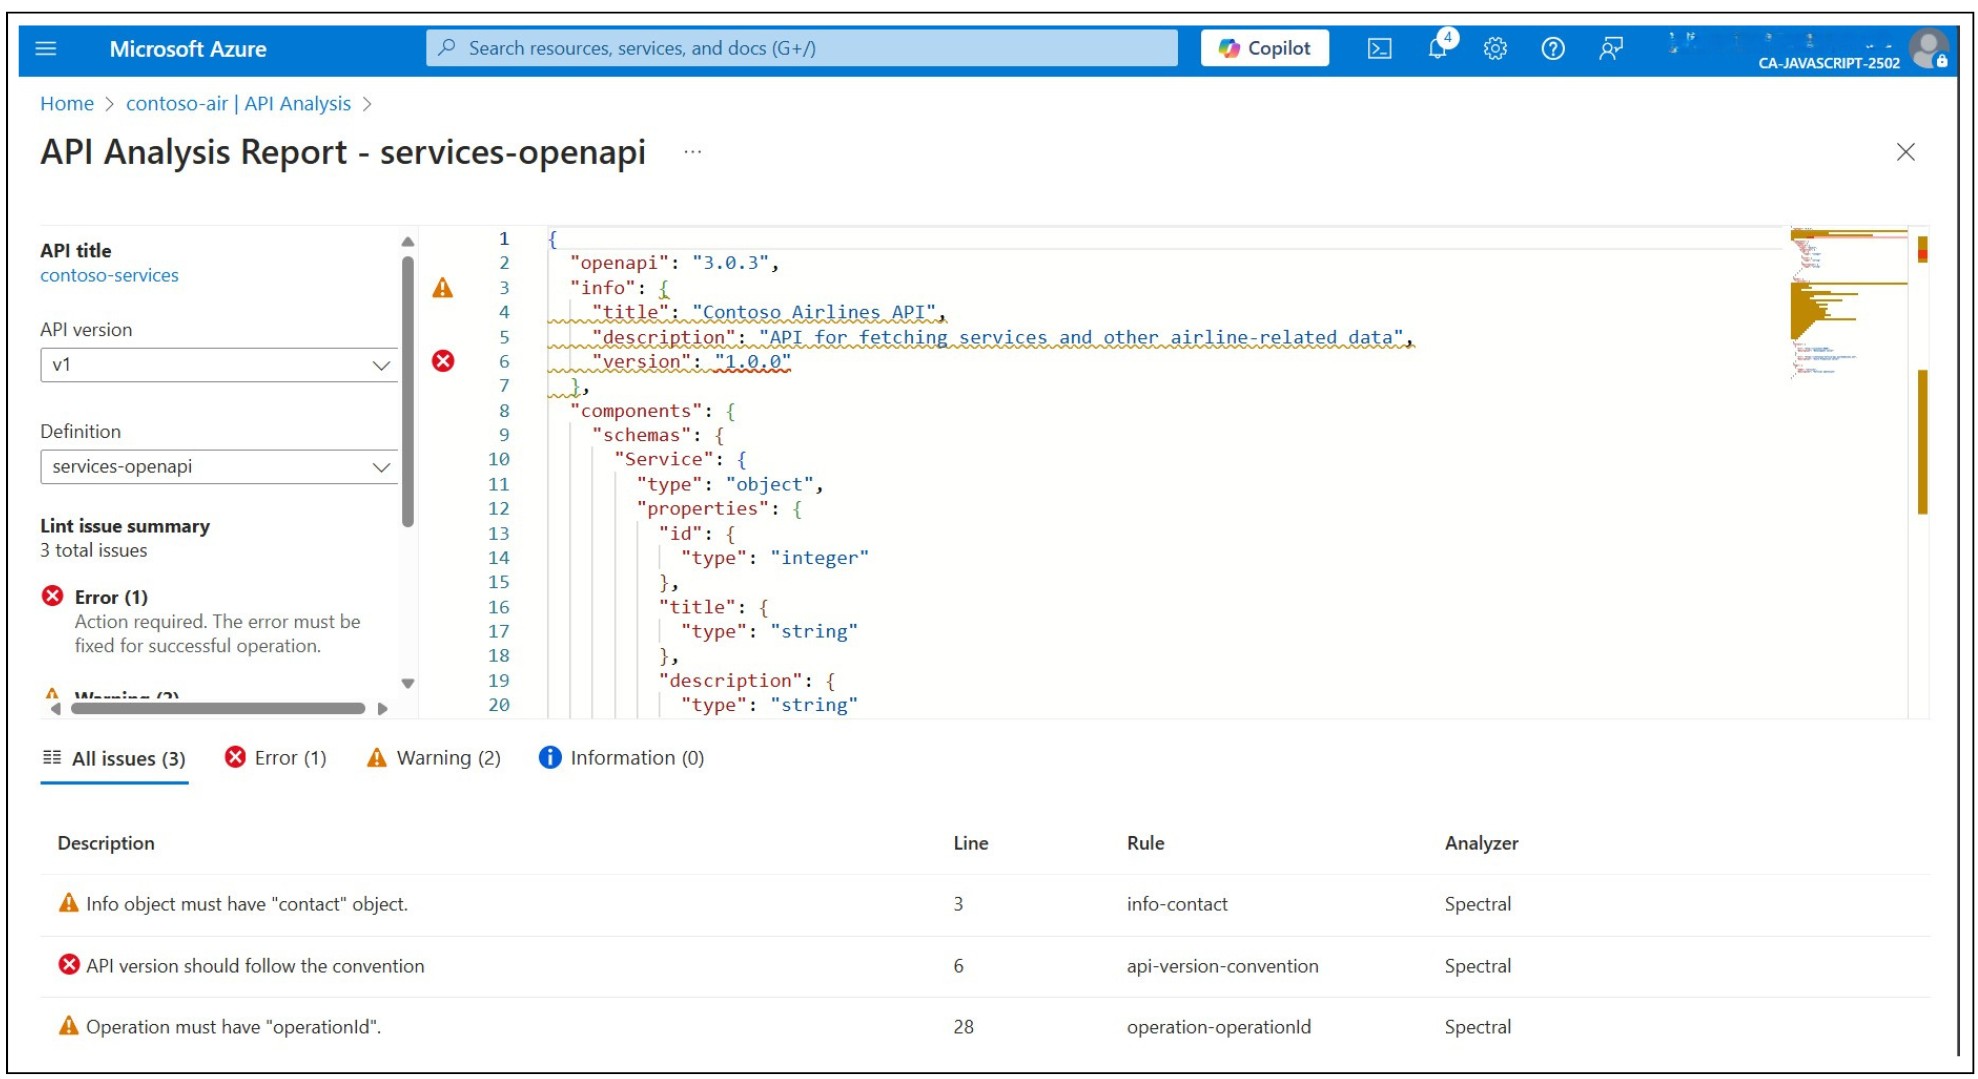Click the blue icon on Information tab
Viewport: 1978px width, 1079px height.
pyautogui.click(x=550, y=757)
